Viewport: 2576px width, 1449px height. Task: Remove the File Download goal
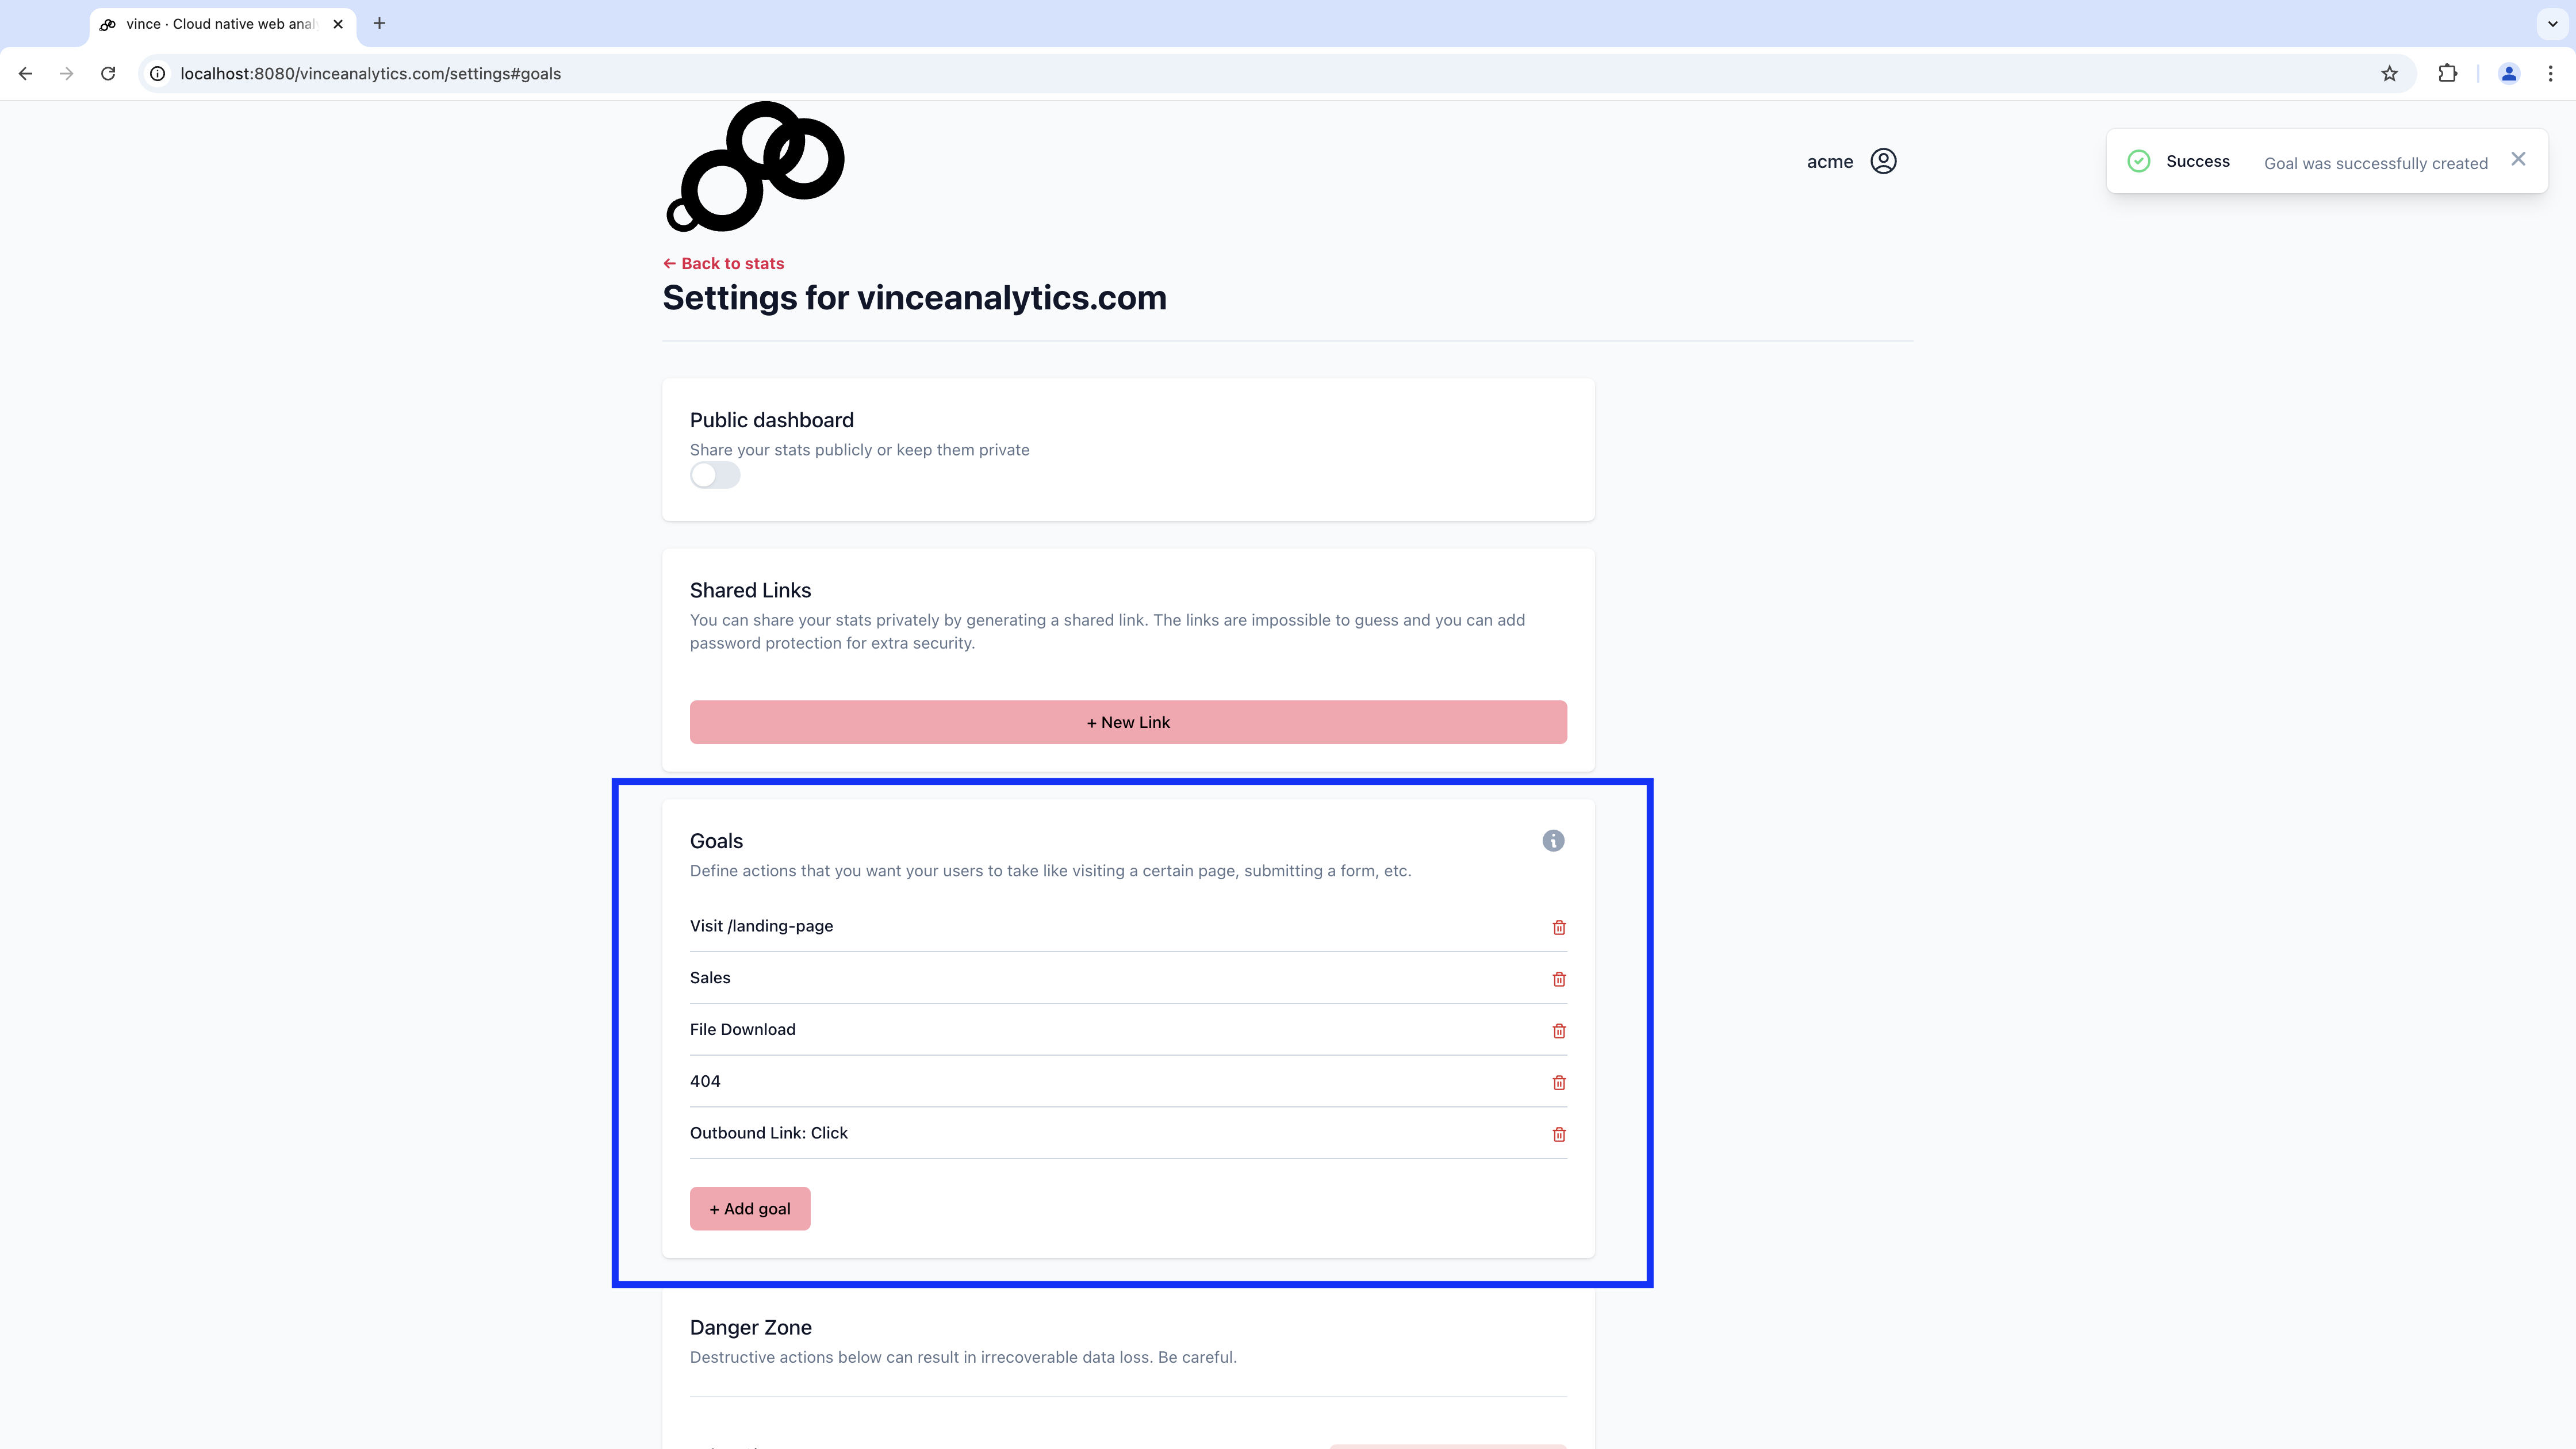(1558, 1031)
